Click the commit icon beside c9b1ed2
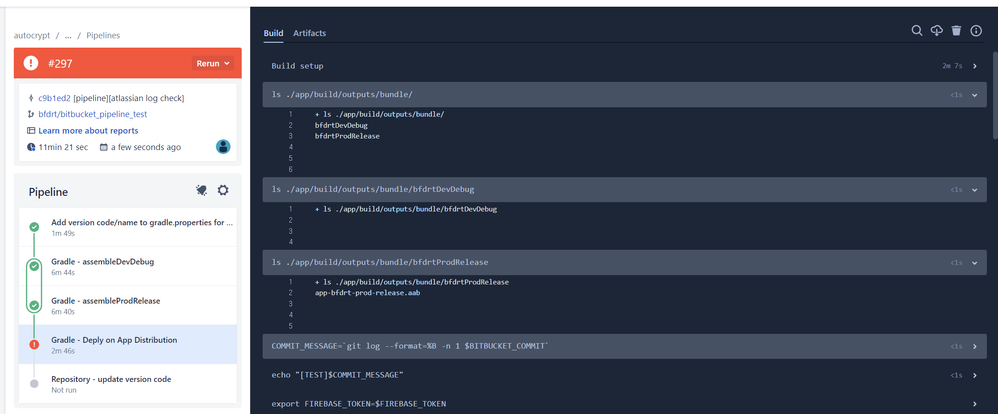The height and width of the screenshot is (414, 998). 31,98
